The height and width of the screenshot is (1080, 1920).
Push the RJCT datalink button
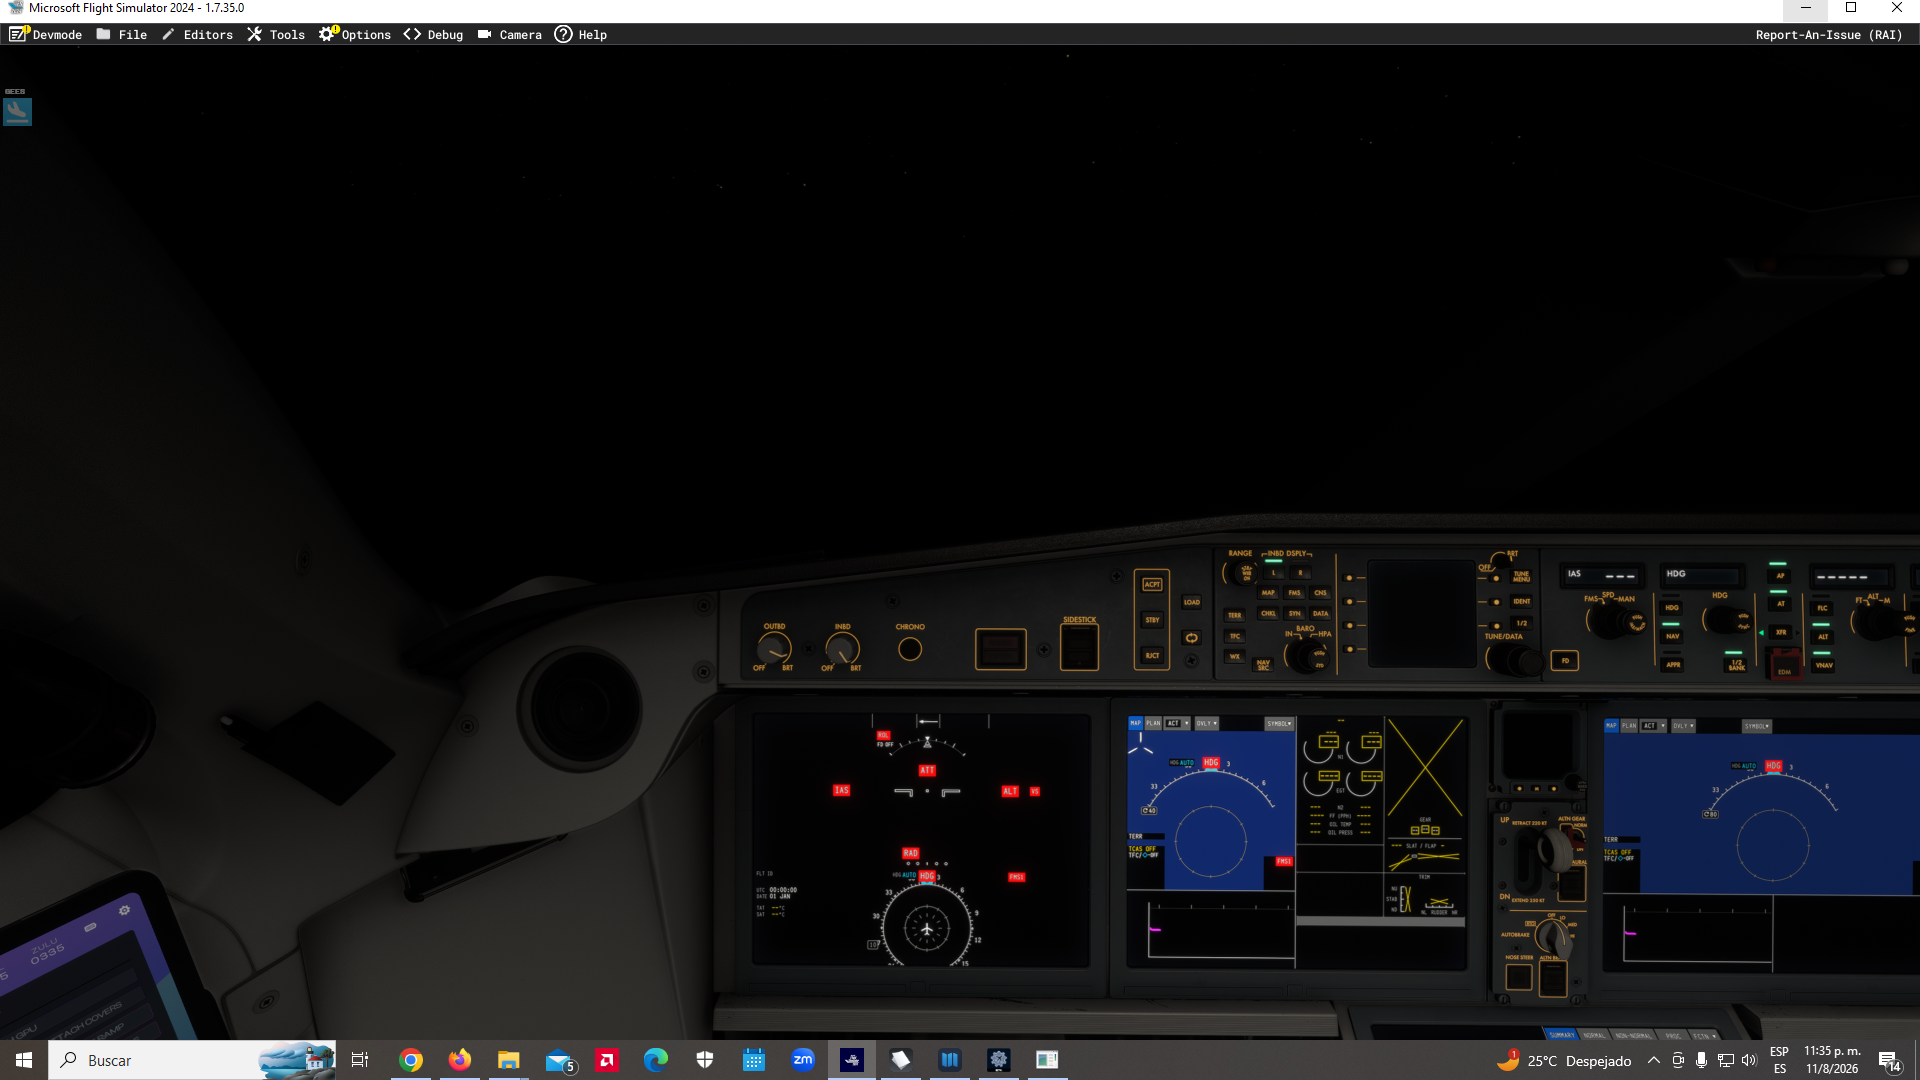[1152, 656]
